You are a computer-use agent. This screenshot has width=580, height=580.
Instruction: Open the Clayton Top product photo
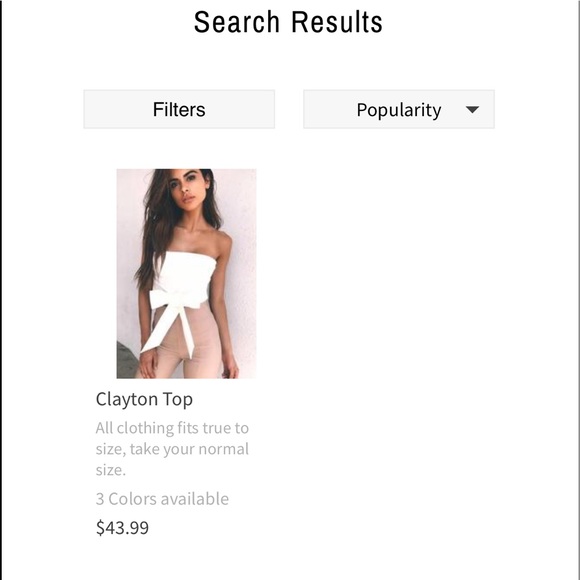[186, 274]
